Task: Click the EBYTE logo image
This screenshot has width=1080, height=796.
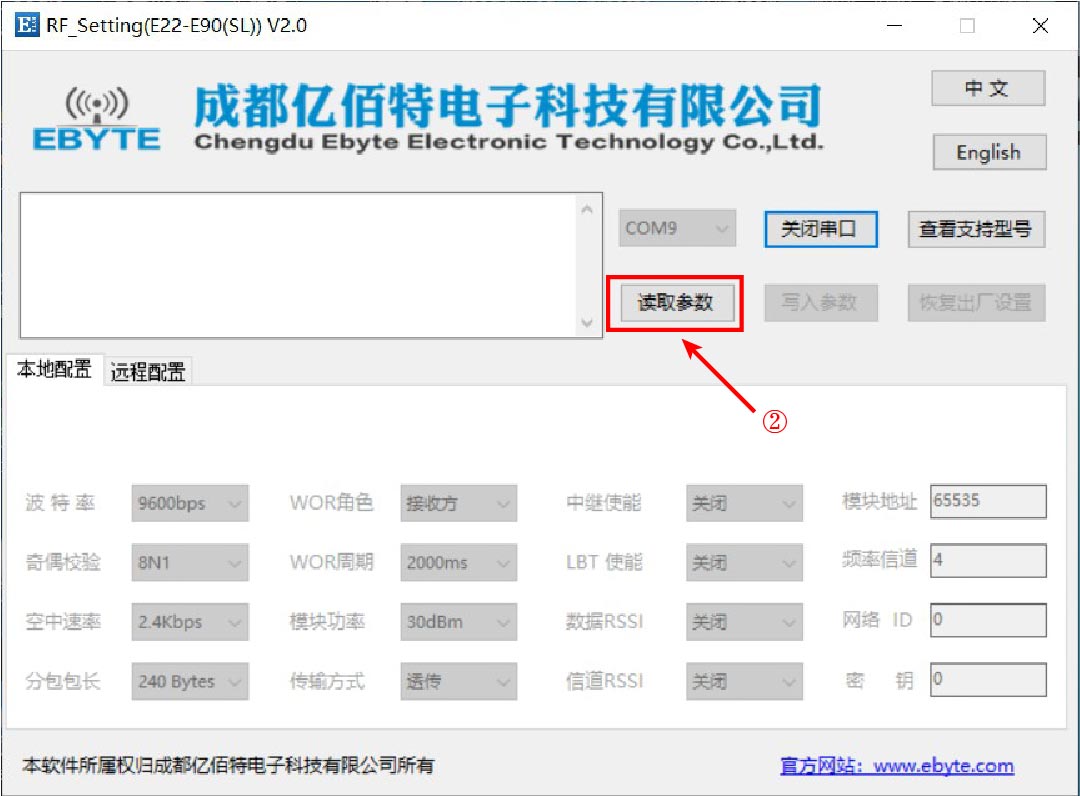Action: pyautogui.click(x=96, y=118)
